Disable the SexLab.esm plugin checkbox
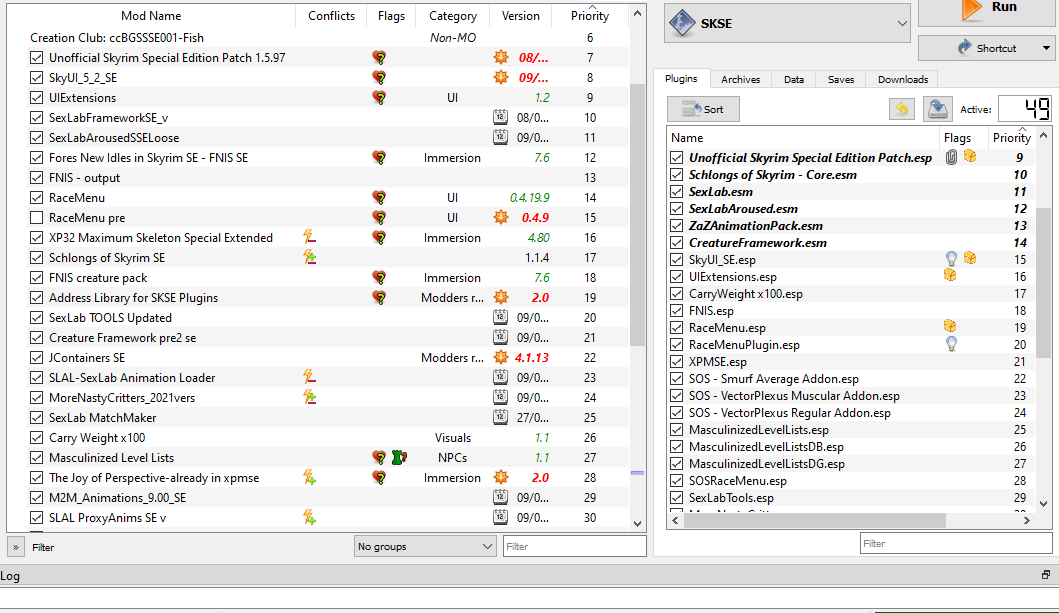The width and height of the screenshot is (1059, 613). (x=677, y=192)
